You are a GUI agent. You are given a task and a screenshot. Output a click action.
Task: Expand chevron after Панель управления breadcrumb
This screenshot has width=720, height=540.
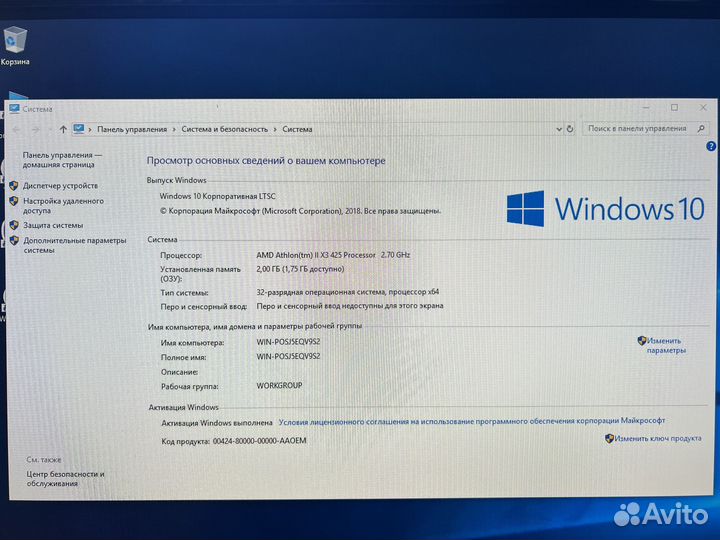coord(174,129)
